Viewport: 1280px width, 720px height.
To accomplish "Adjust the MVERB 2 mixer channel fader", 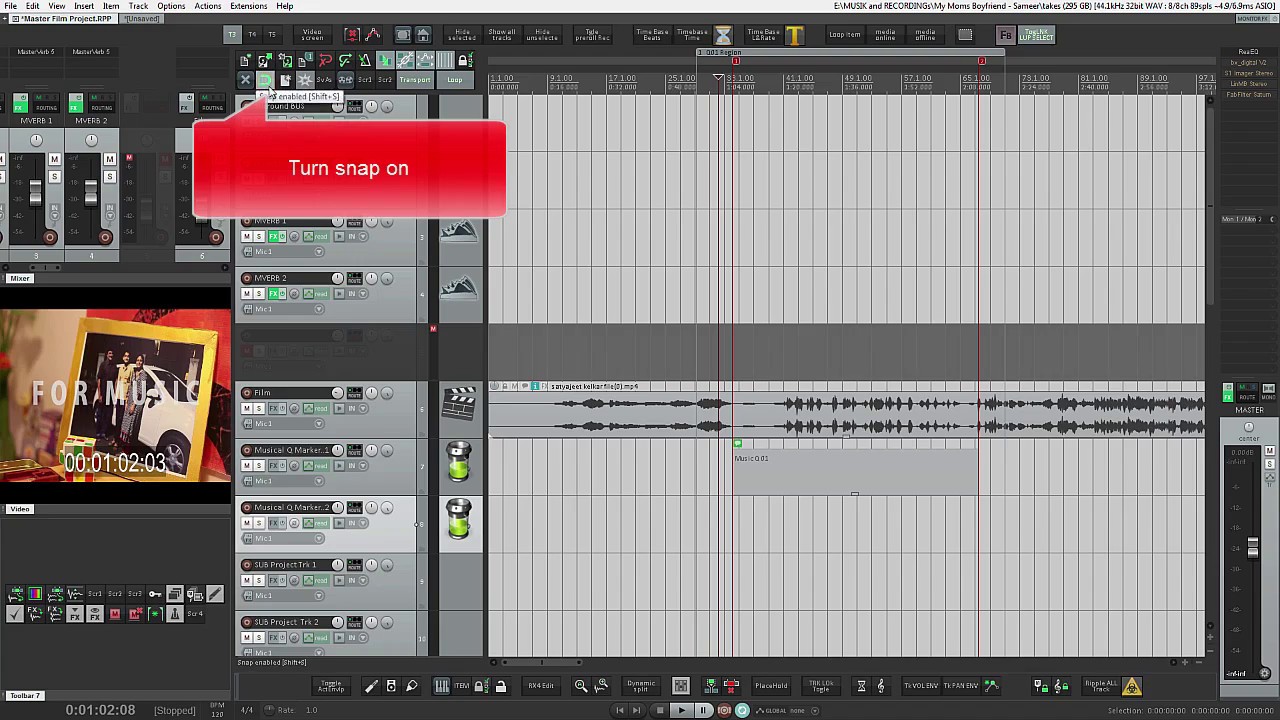I will [x=90, y=192].
